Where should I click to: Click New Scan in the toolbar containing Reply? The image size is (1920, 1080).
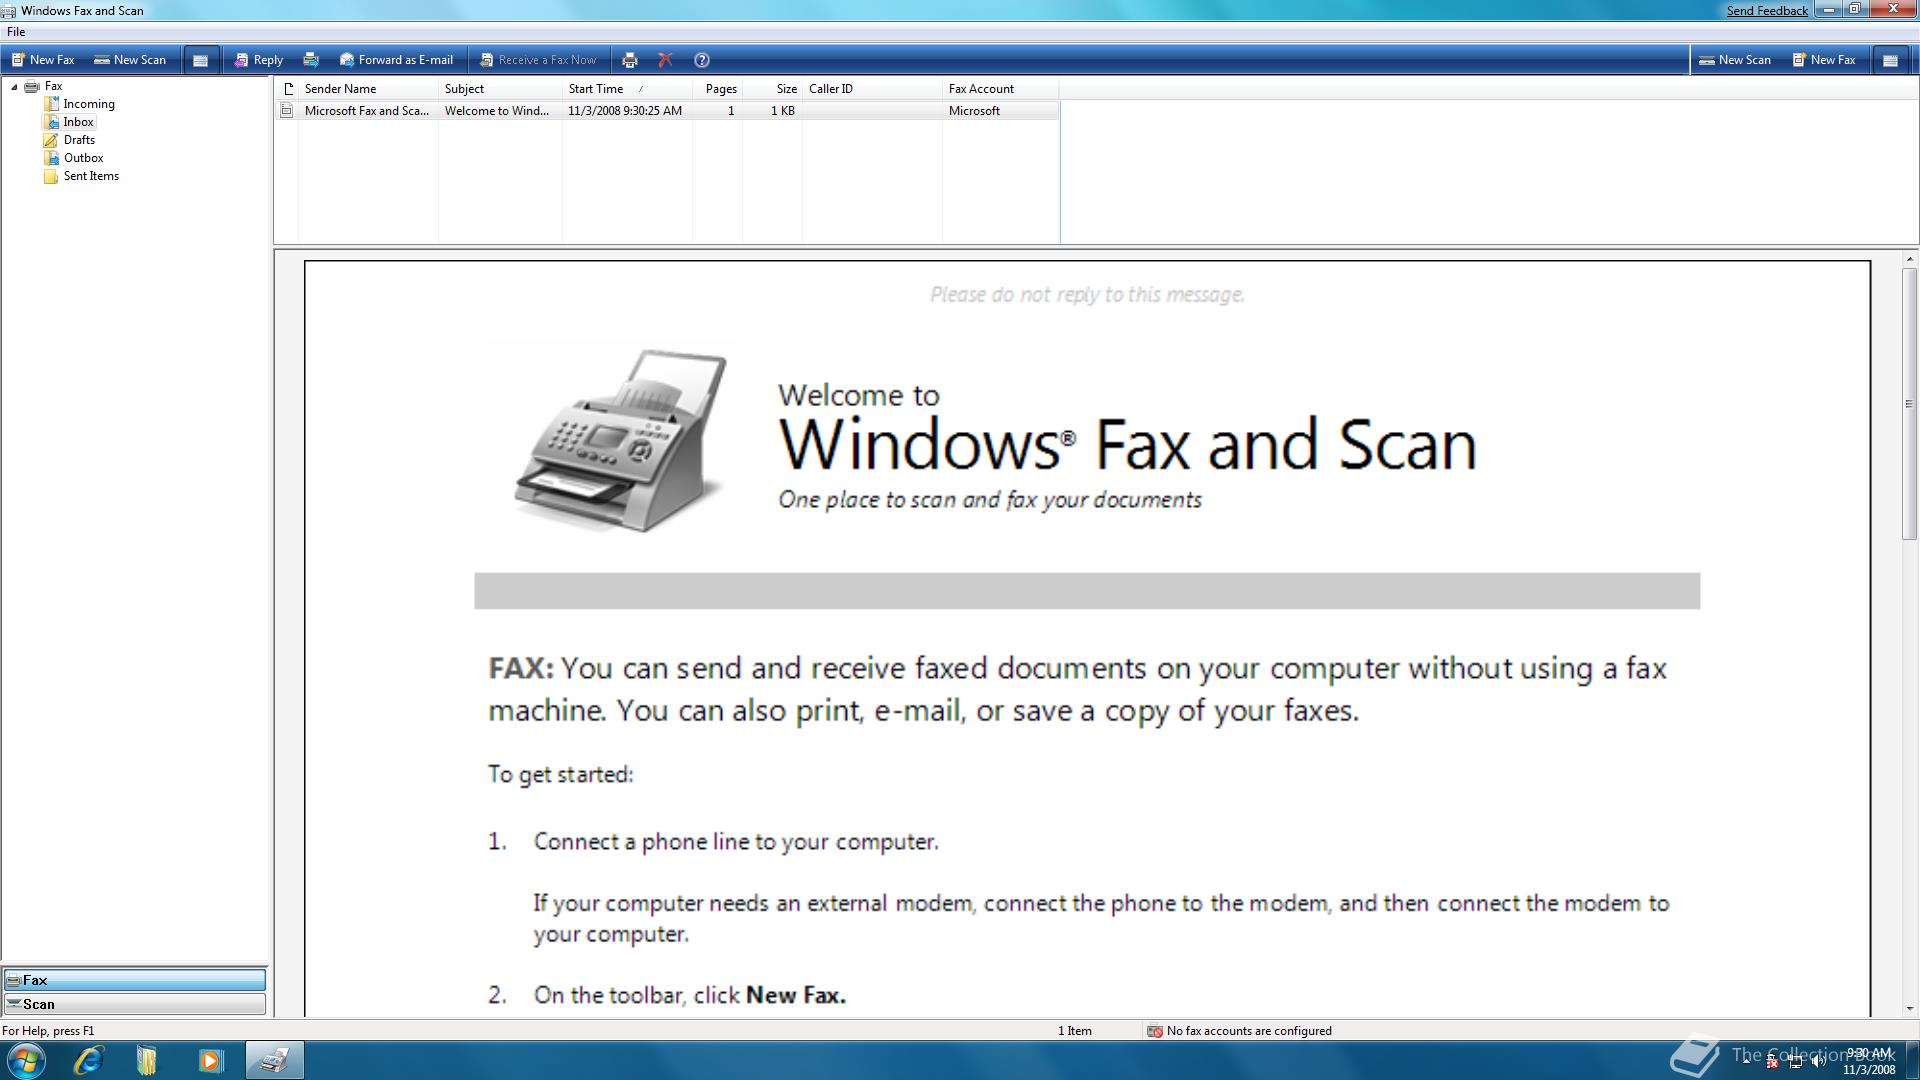130,60
